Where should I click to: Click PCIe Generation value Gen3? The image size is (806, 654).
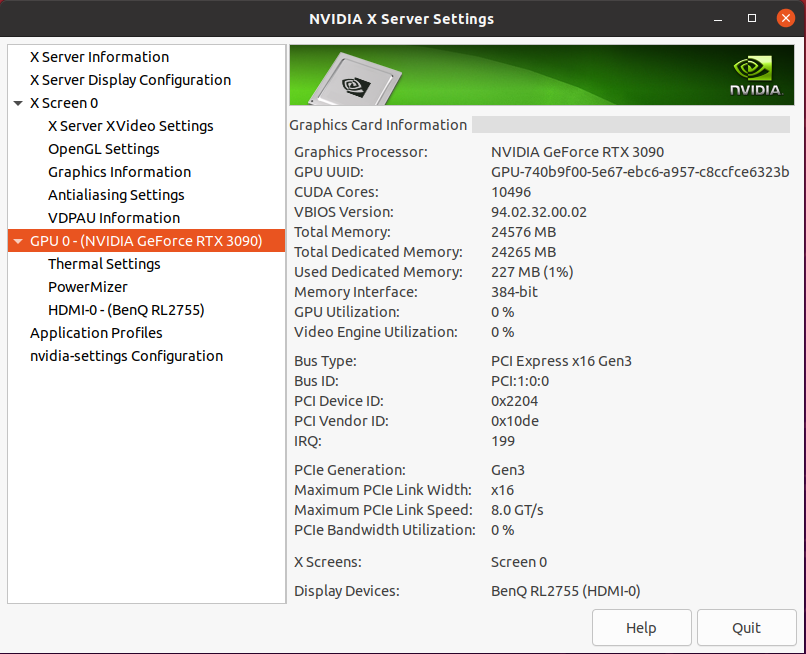coord(508,470)
